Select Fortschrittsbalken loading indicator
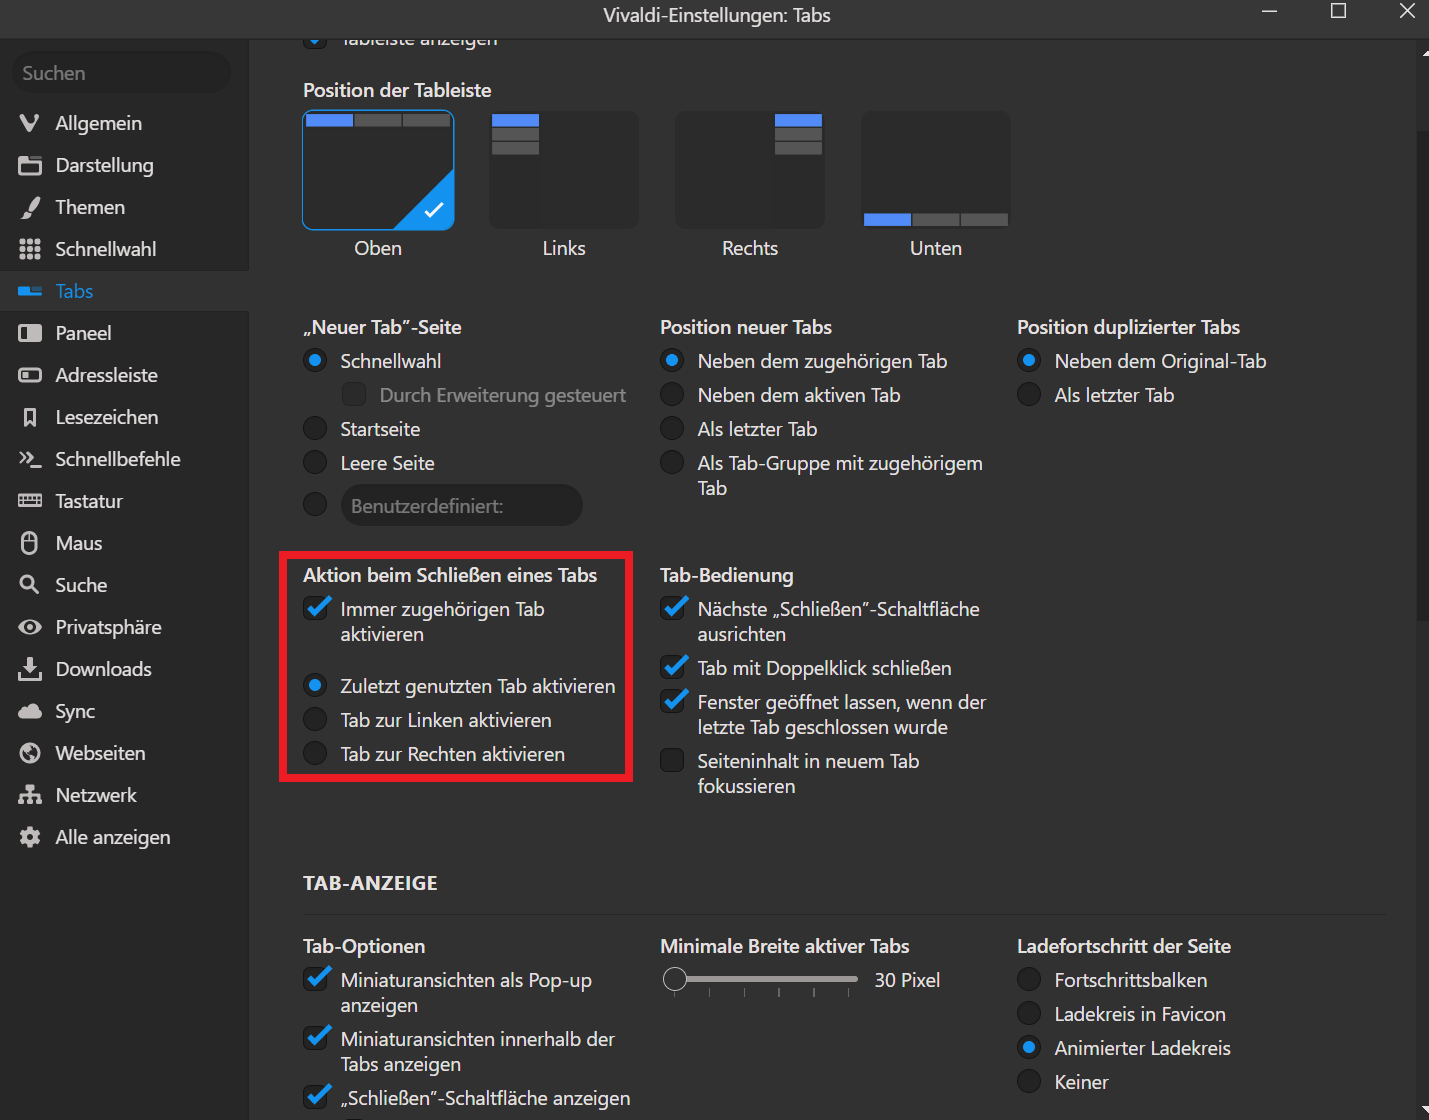The image size is (1429, 1120). [1029, 980]
